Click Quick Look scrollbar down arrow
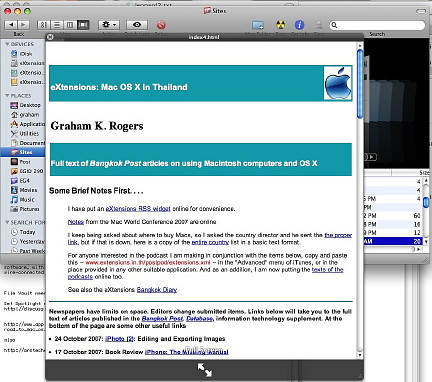This screenshot has height=382, width=432. [360, 355]
